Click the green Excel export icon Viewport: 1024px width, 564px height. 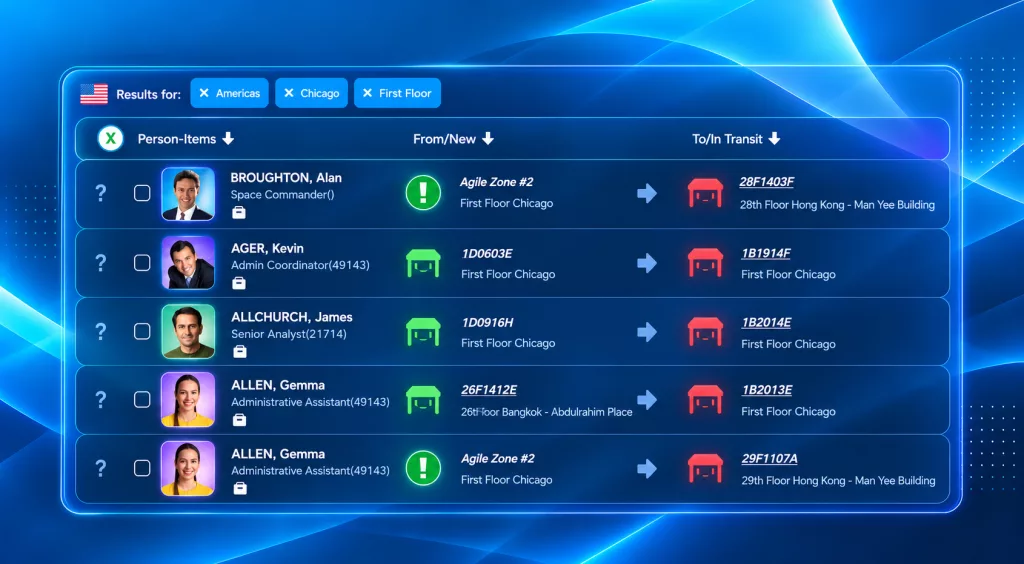click(x=110, y=138)
